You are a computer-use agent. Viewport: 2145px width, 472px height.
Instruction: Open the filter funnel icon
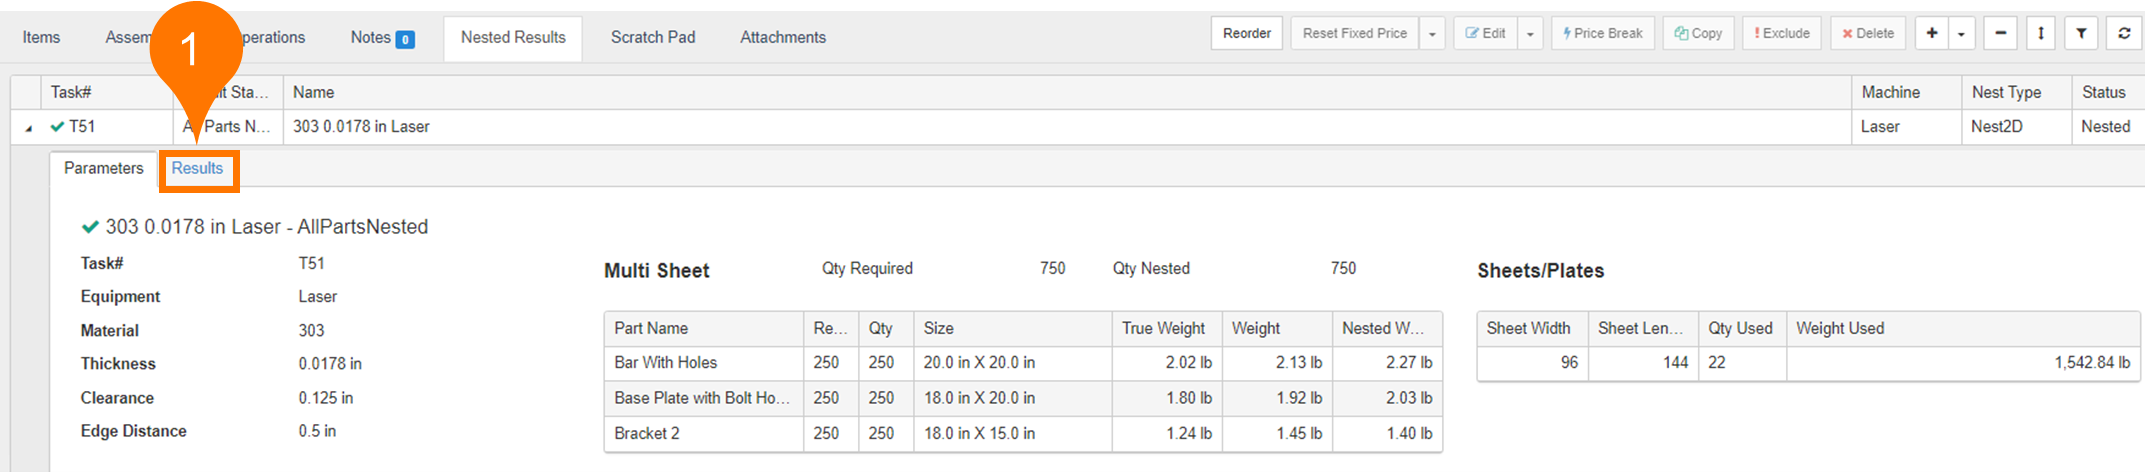2081,33
